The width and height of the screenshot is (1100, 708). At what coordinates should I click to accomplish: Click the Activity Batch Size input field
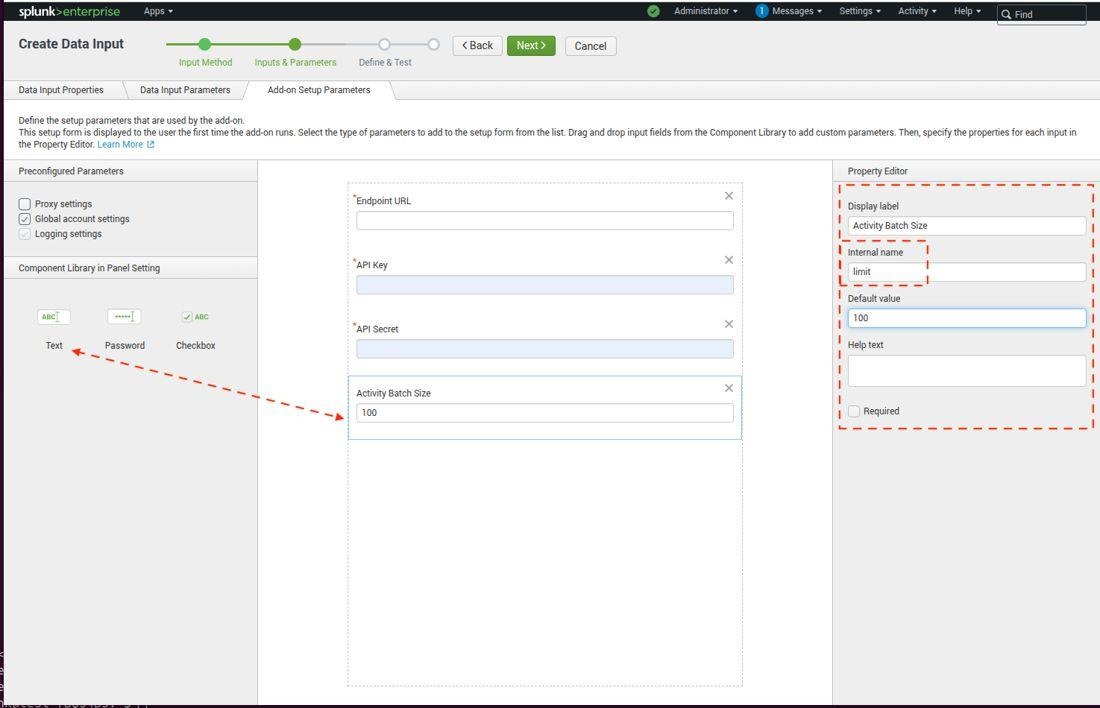click(544, 413)
